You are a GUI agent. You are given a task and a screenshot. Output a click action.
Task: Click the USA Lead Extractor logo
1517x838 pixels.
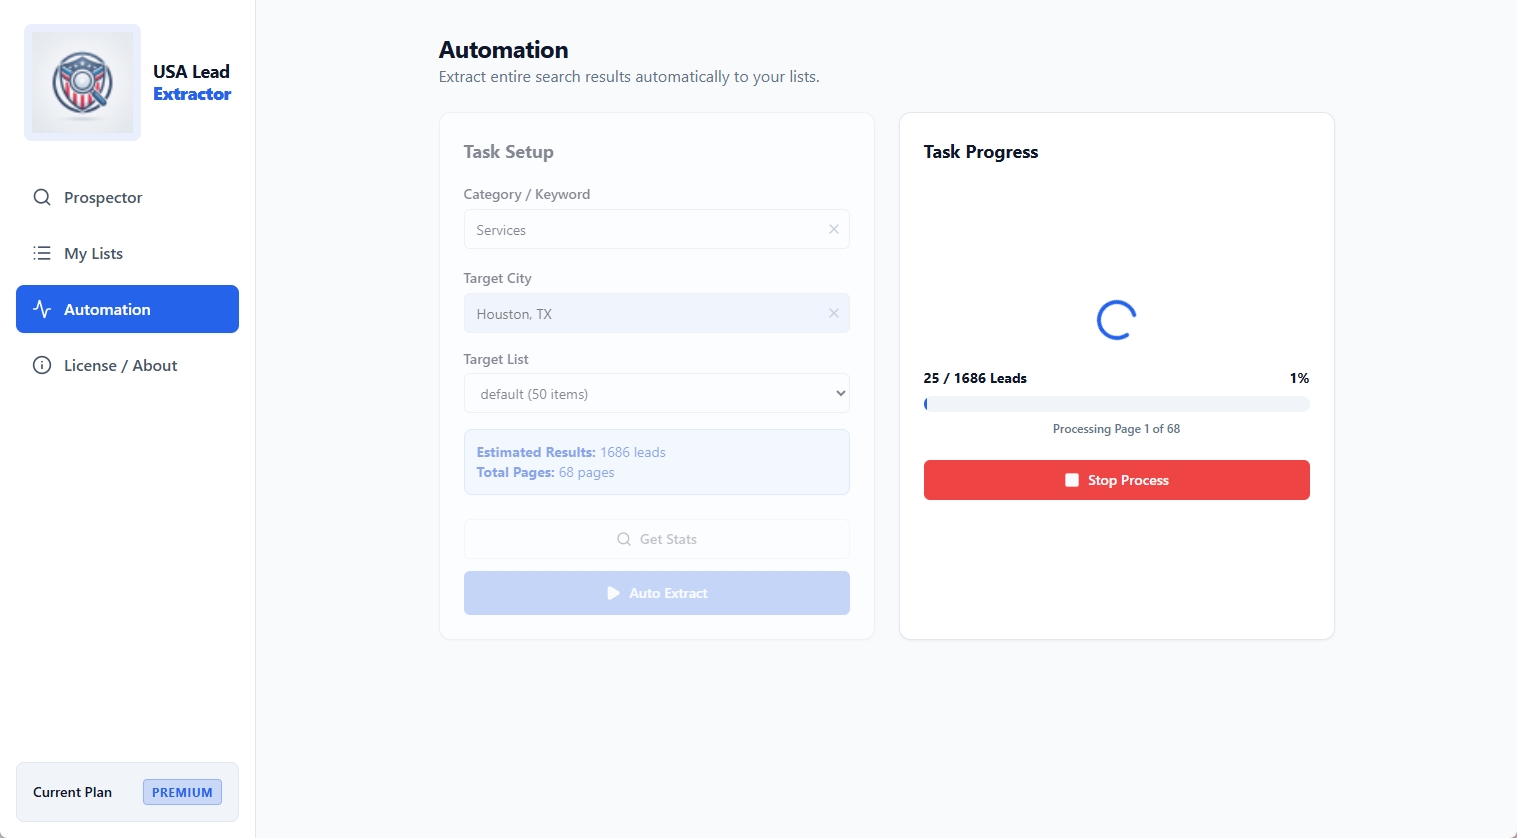[x=83, y=82]
